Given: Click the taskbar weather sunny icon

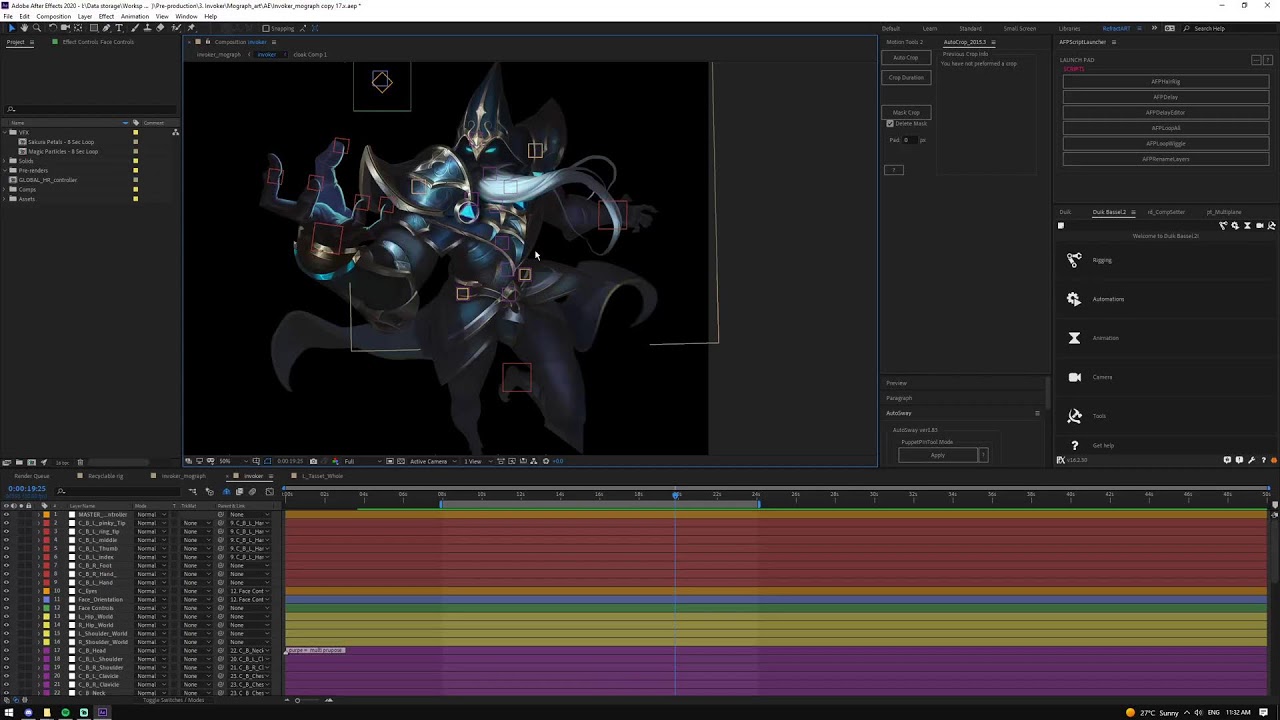Looking at the screenshot, I should pos(1130,713).
